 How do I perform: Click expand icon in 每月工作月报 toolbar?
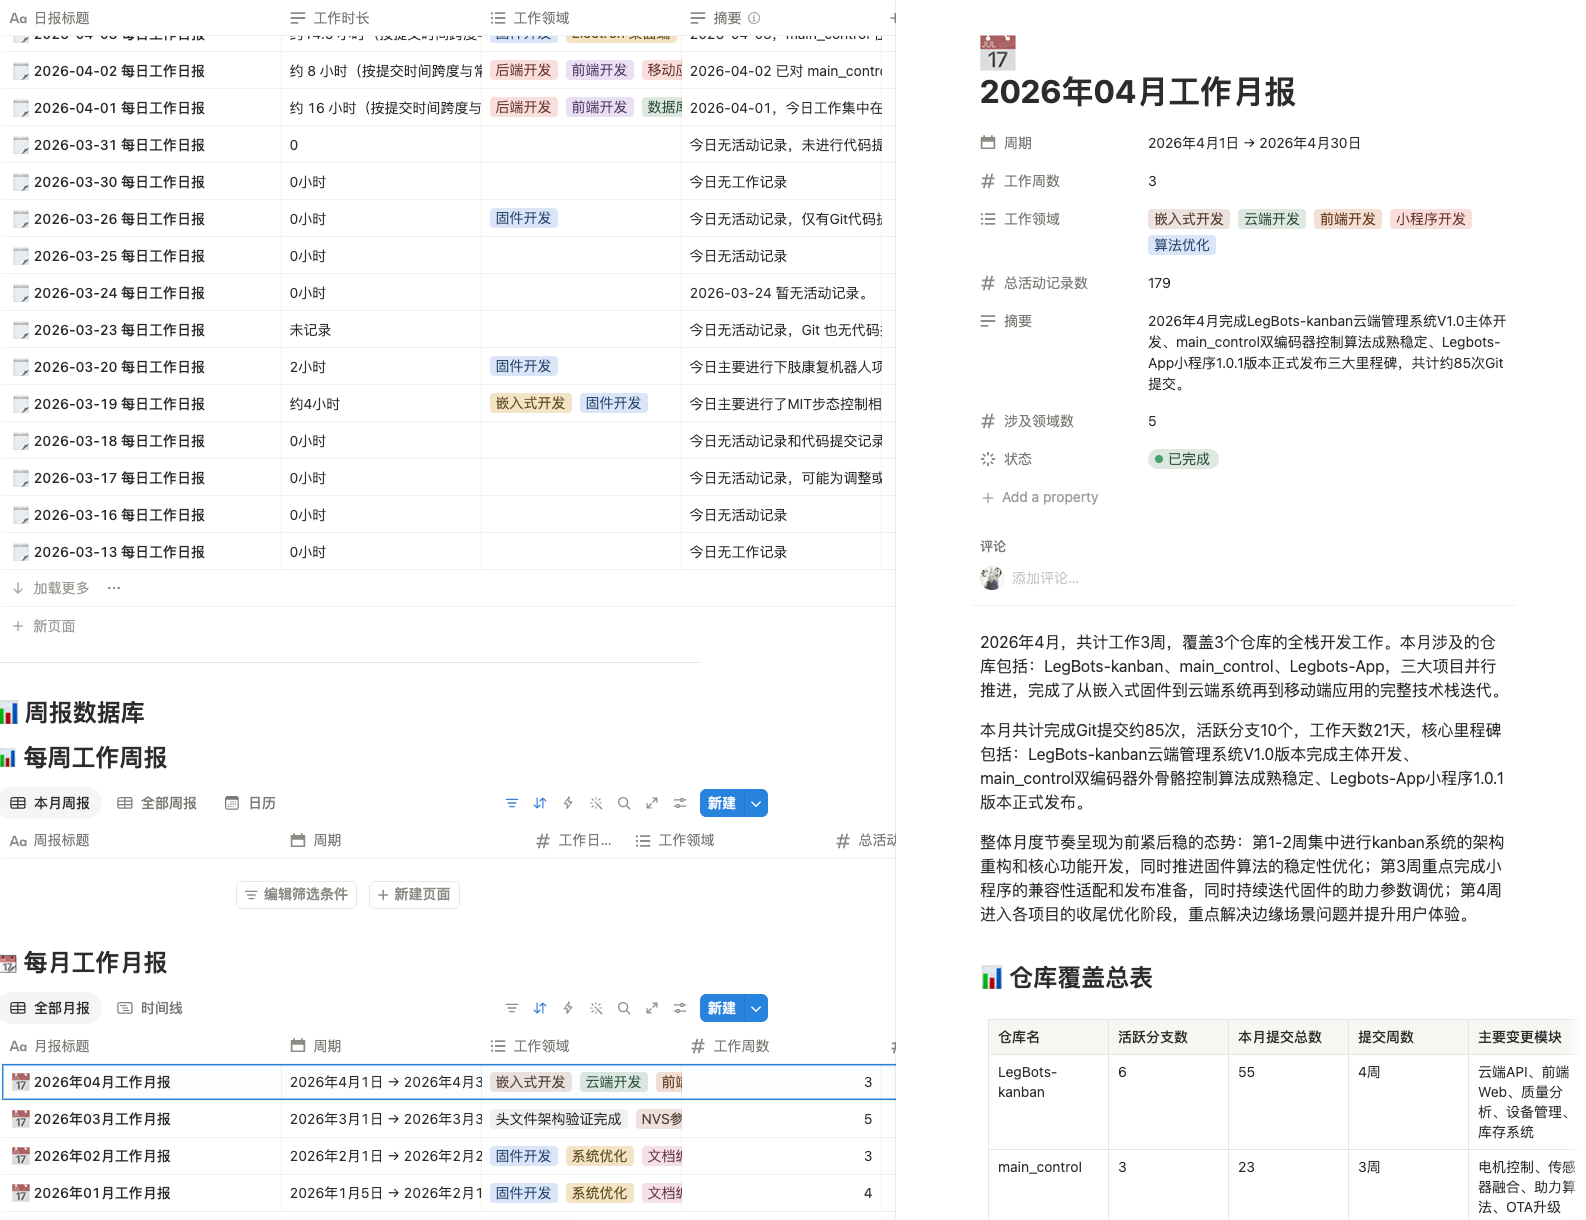652,1008
